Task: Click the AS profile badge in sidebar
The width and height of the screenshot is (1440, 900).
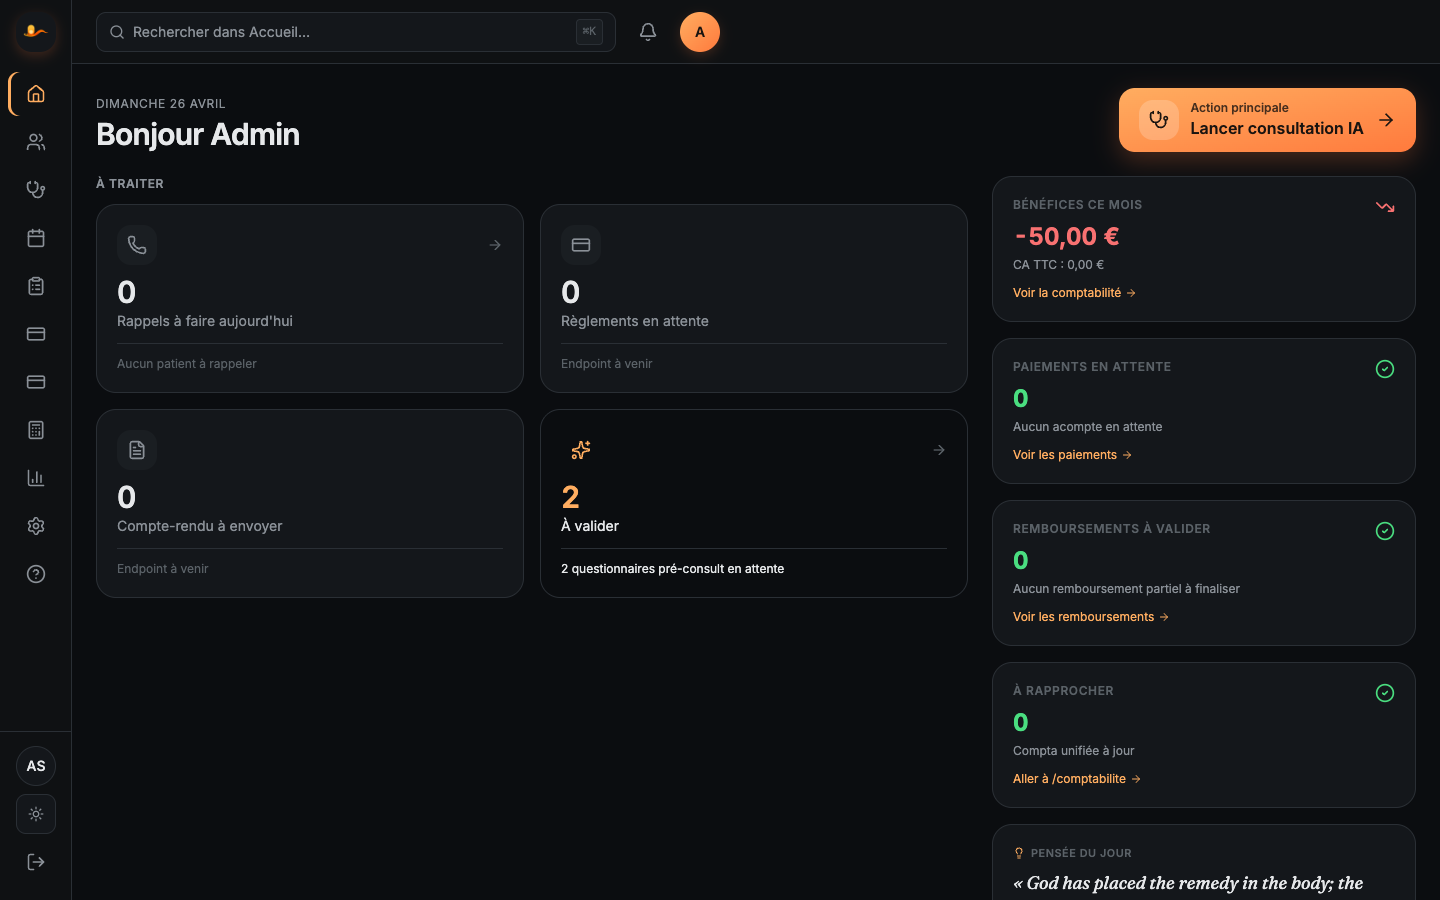Action: click(x=36, y=766)
